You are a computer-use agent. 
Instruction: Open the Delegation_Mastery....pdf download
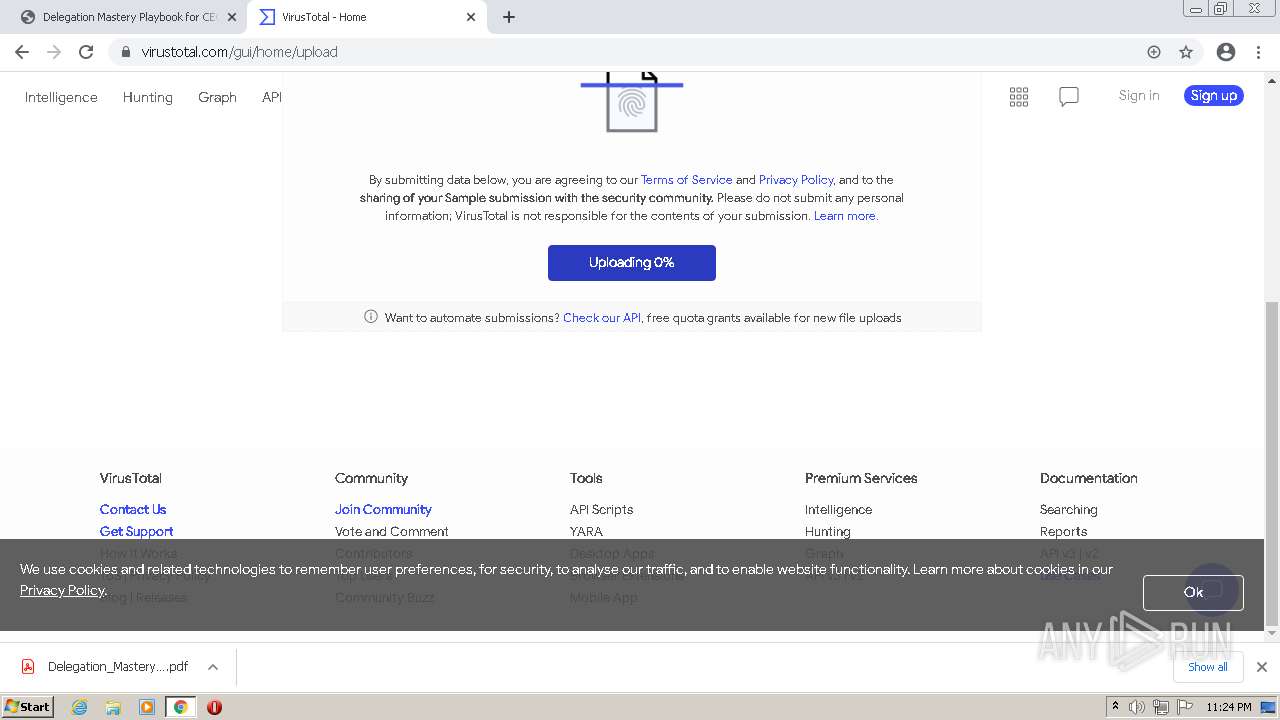pyautogui.click(x=118, y=667)
